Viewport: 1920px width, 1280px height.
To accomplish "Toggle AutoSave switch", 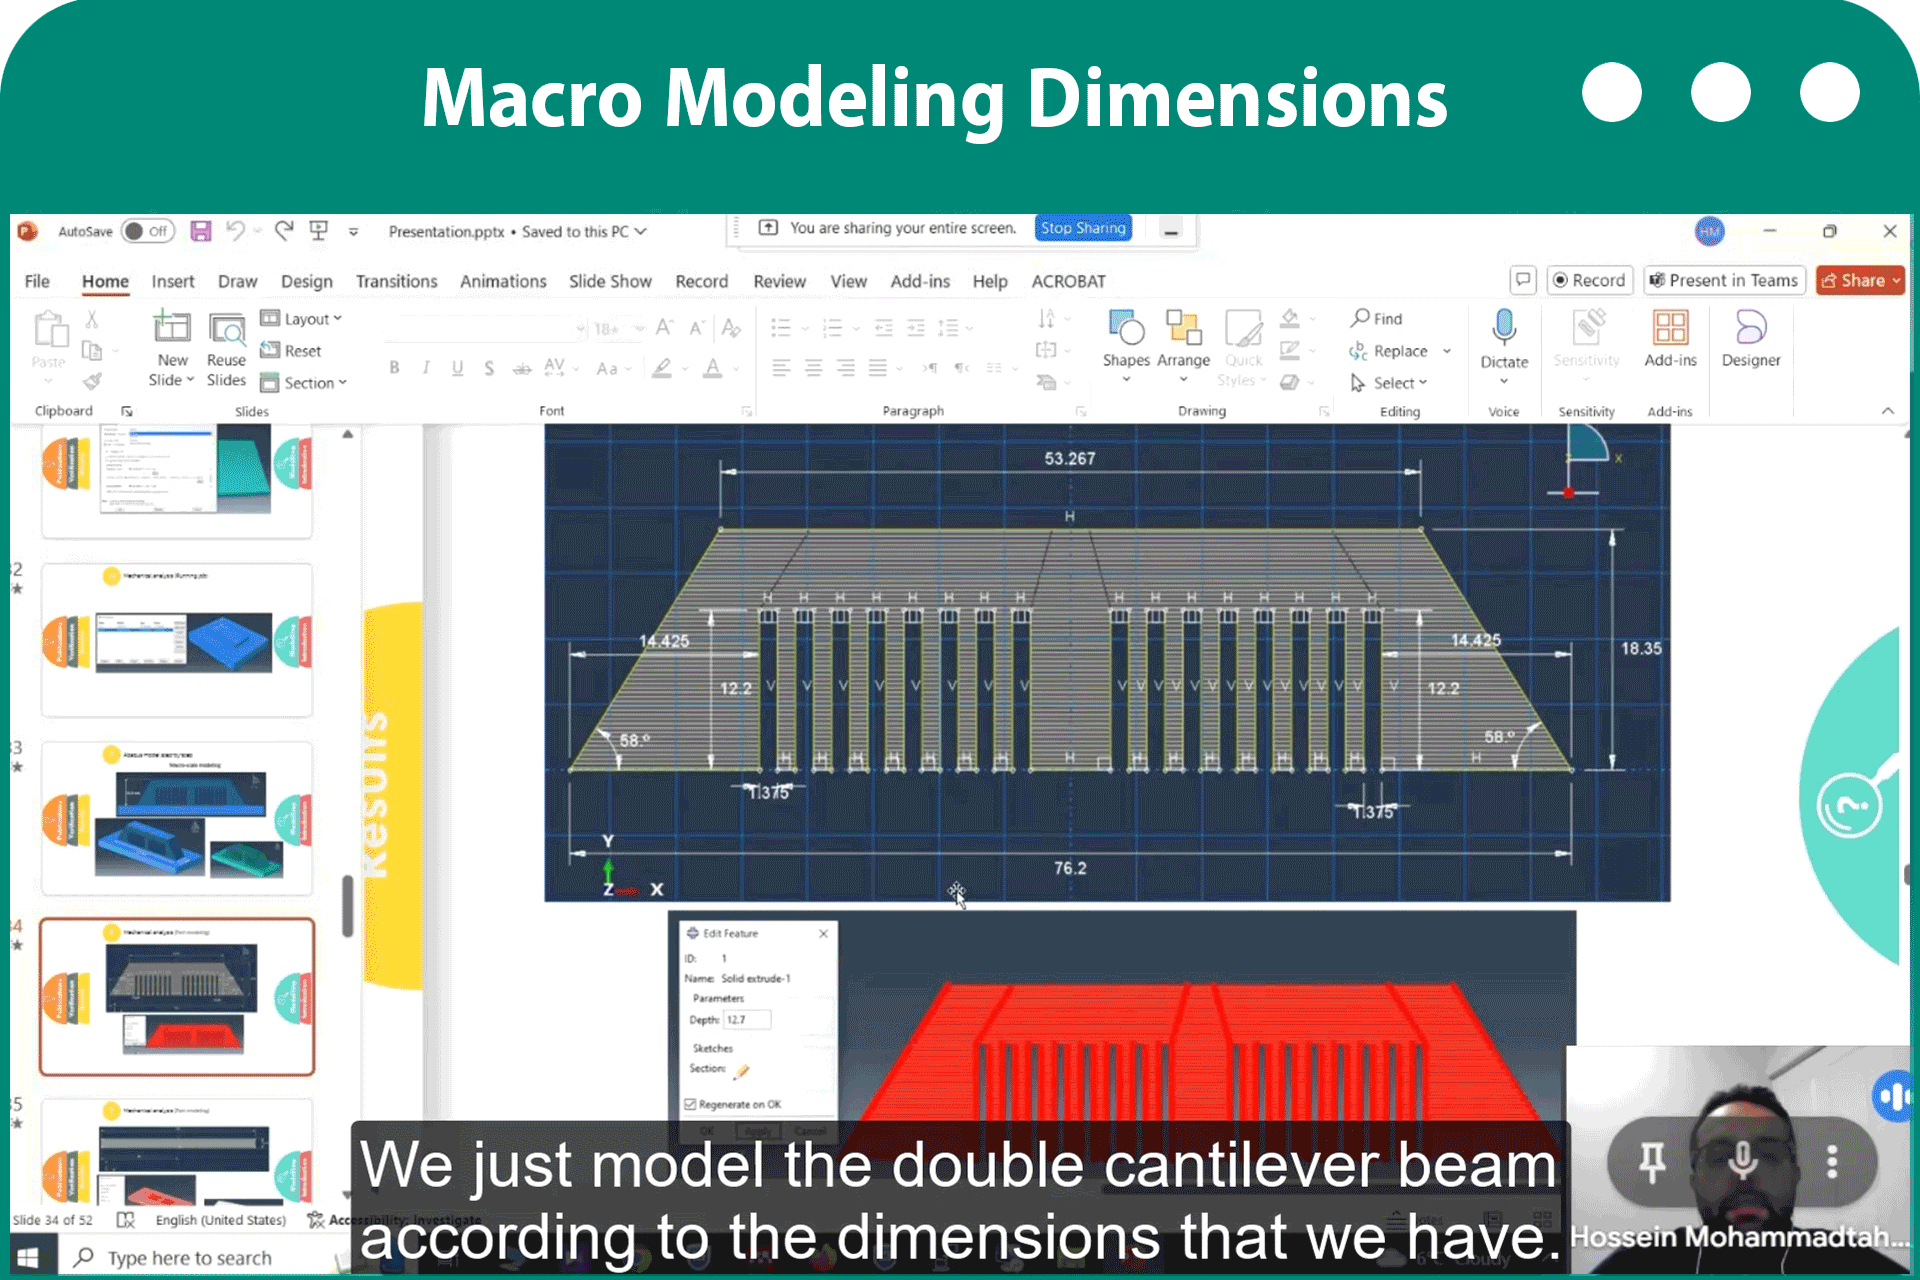I will tap(147, 231).
